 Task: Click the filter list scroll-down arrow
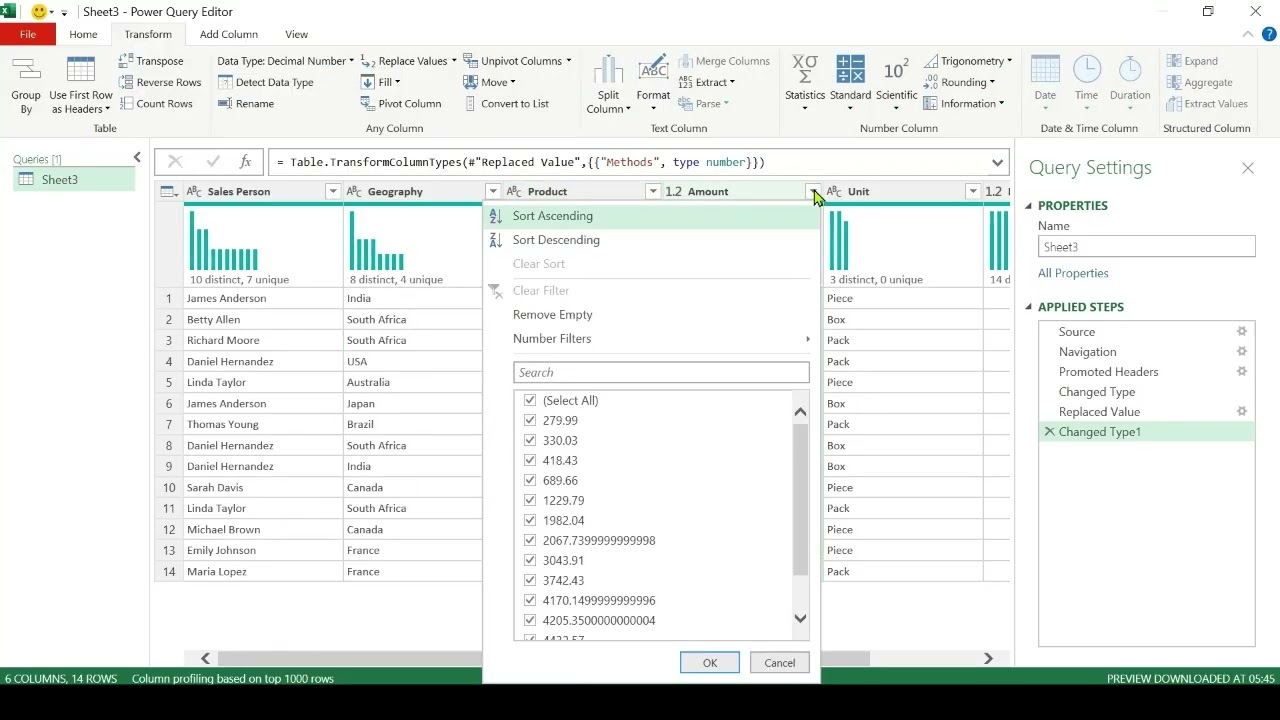(x=800, y=619)
